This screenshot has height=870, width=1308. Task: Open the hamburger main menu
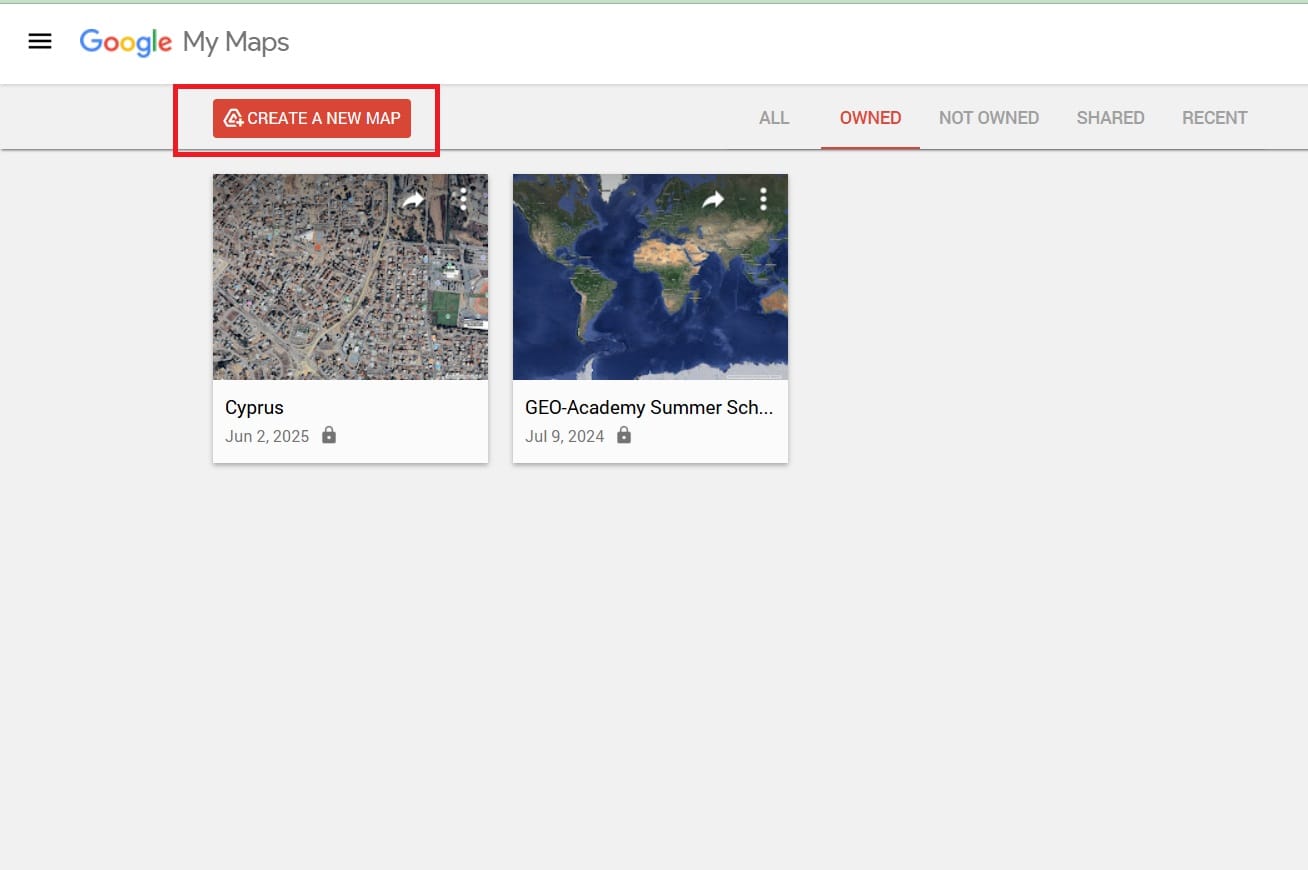click(x=40, y=42)
